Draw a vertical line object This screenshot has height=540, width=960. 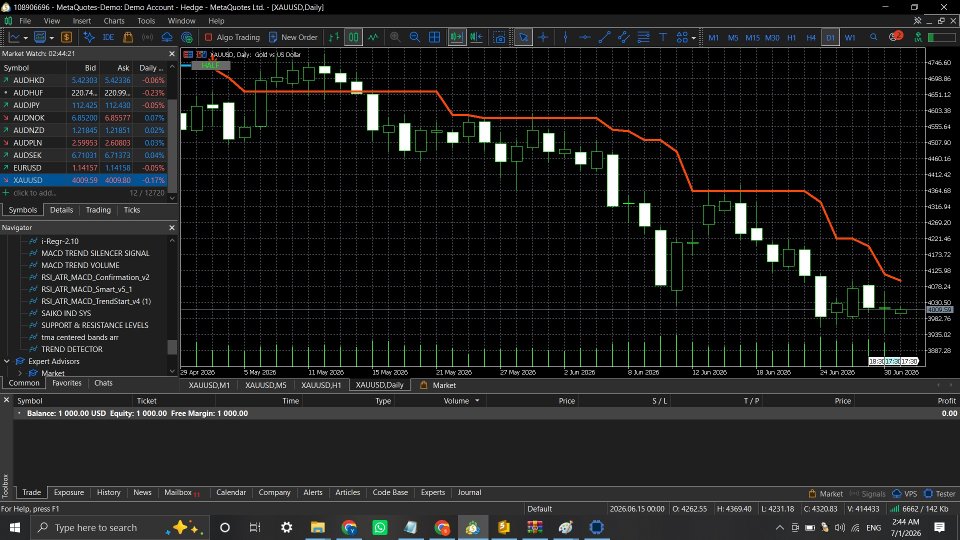point(564,37)
